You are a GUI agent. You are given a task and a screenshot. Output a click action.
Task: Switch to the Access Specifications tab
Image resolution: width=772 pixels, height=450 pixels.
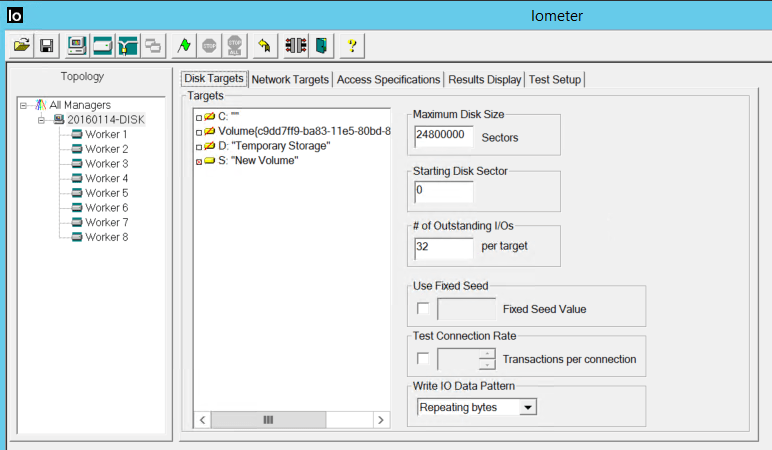[388, 79]
